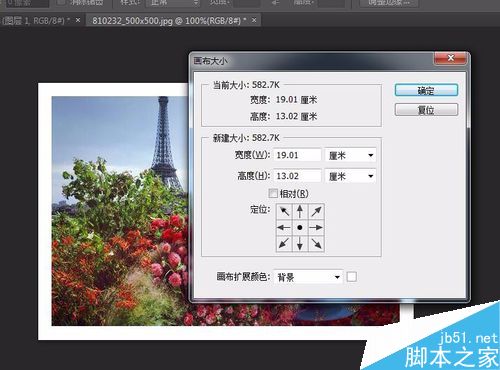Set anchor to middle-left arrow

tap(284, 228)
